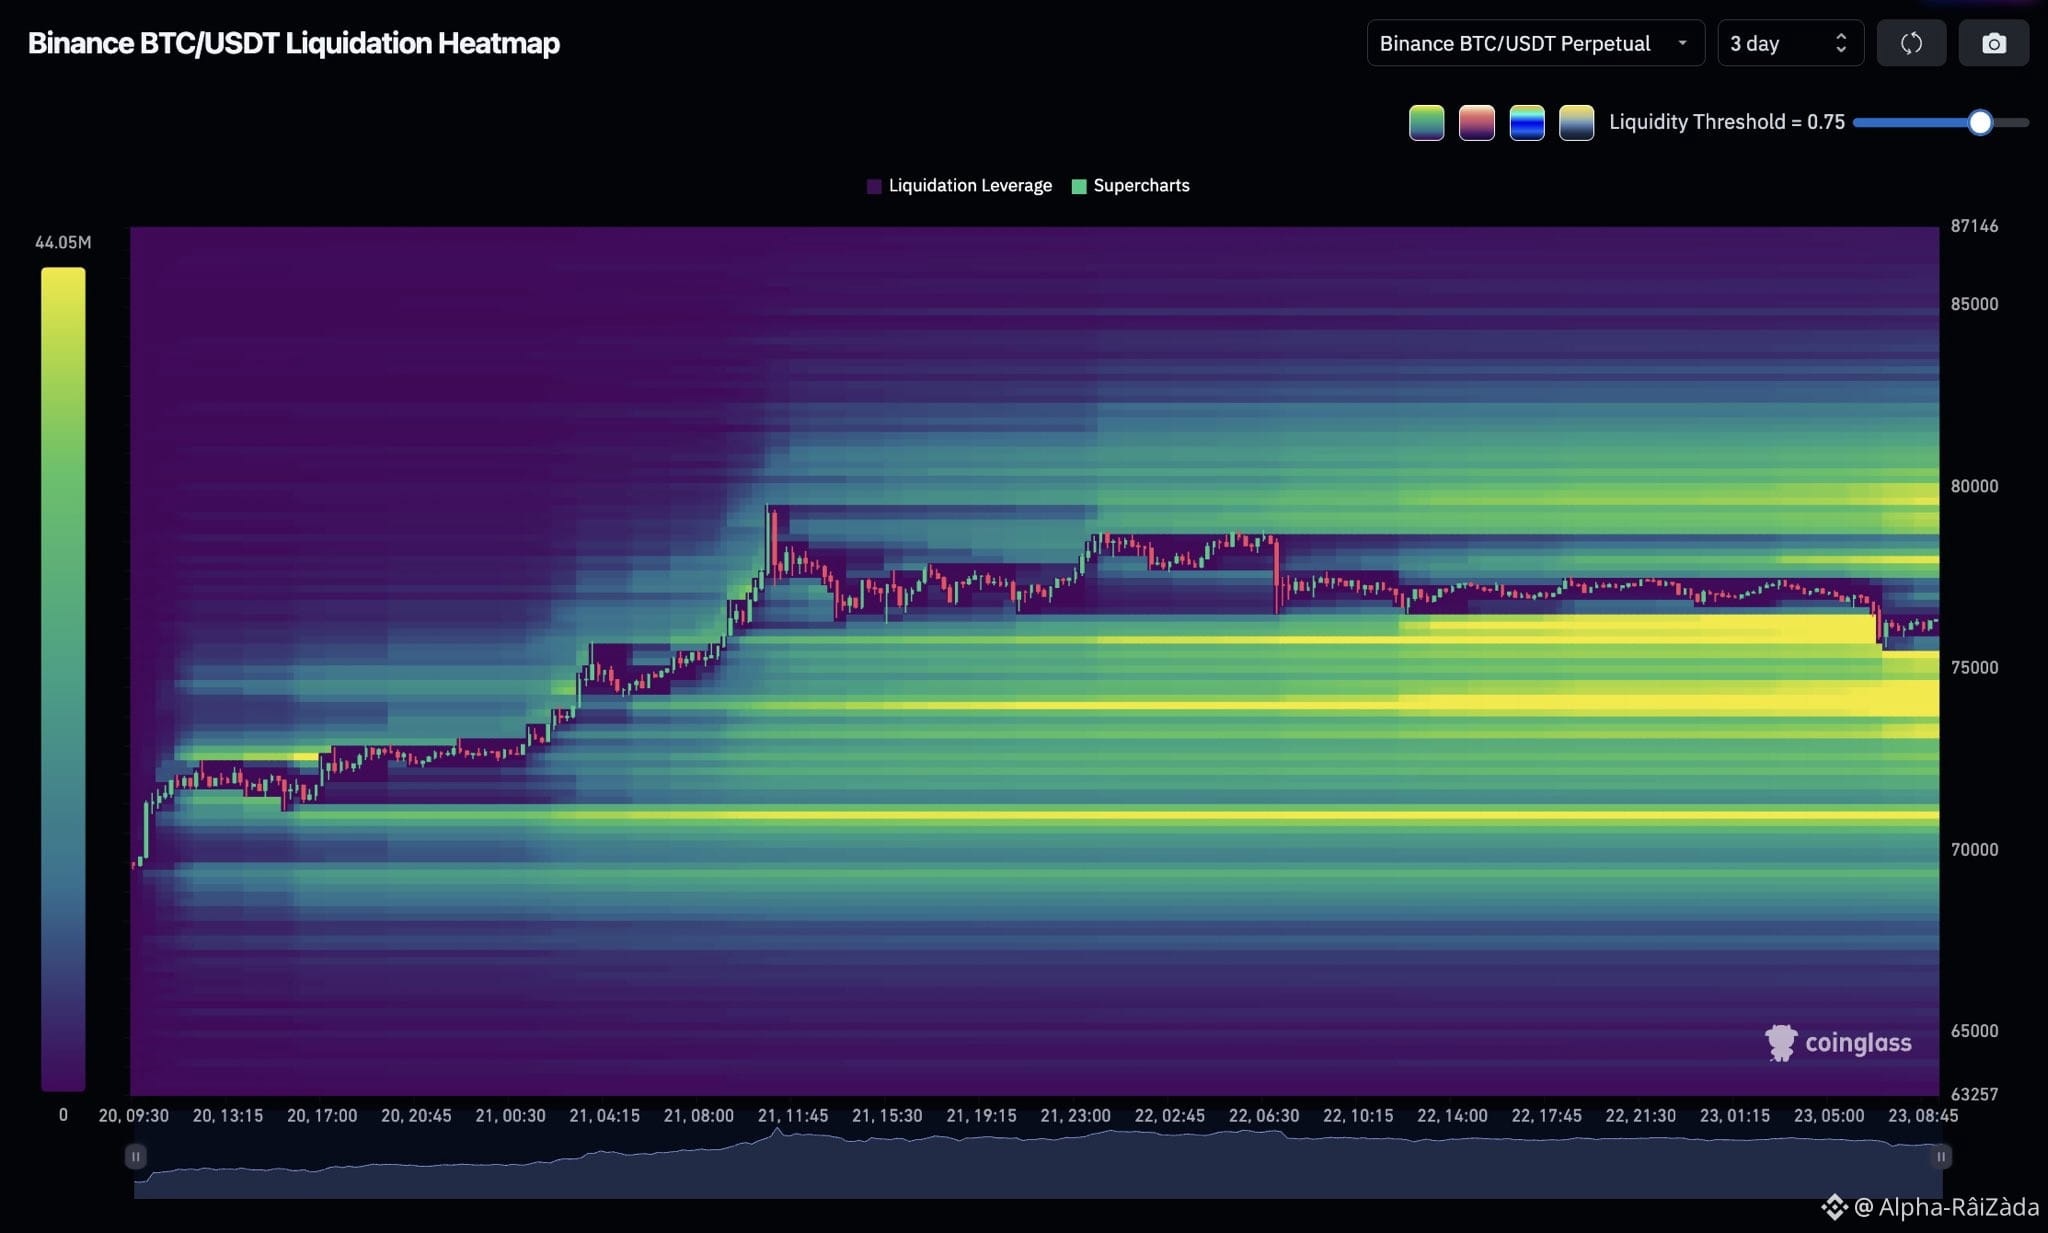Select the yellow-navy color scheme swatch
Viewport: 2048px width, 1233px height.
click(1576, 122)
